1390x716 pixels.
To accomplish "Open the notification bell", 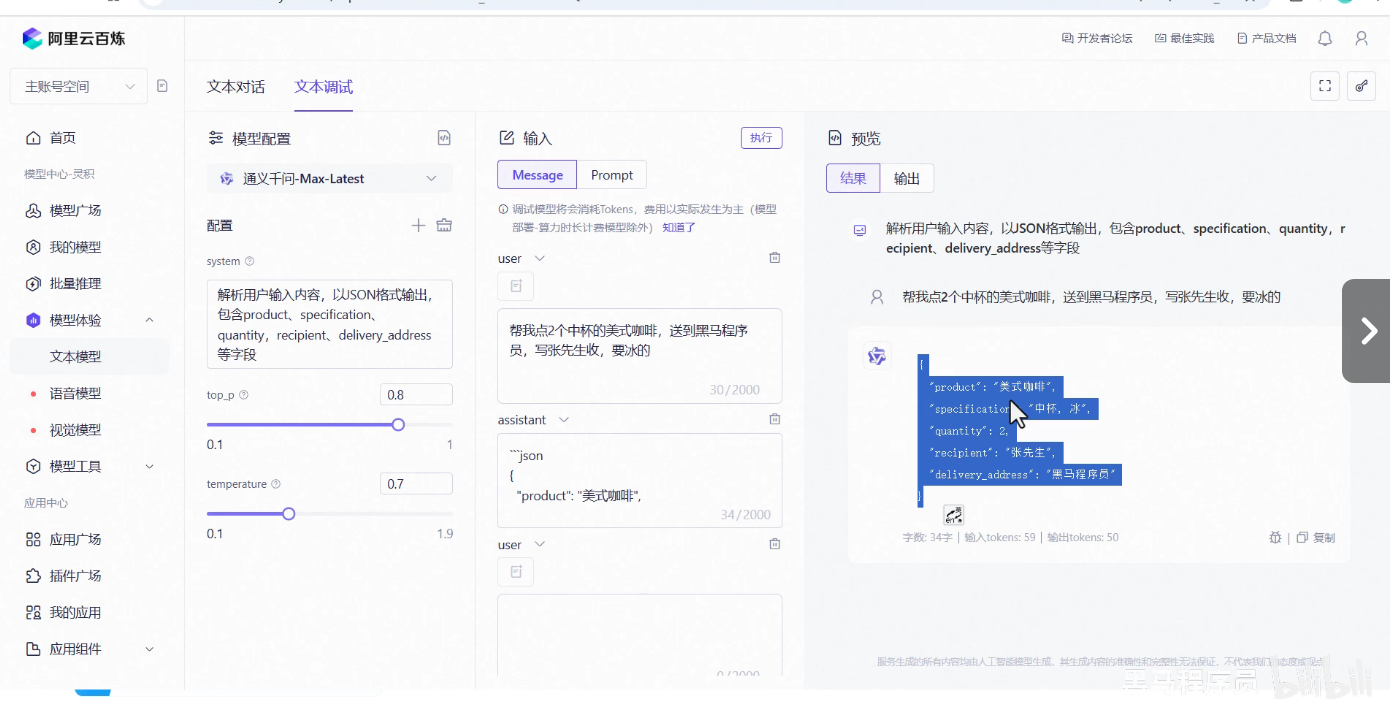I will pos(1325,38).
